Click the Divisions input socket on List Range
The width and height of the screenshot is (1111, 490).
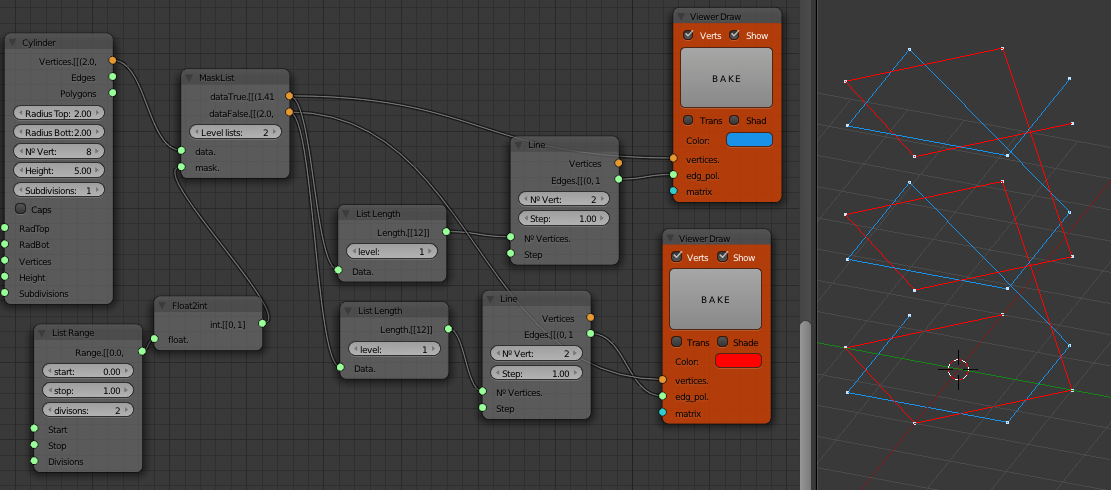33,461
